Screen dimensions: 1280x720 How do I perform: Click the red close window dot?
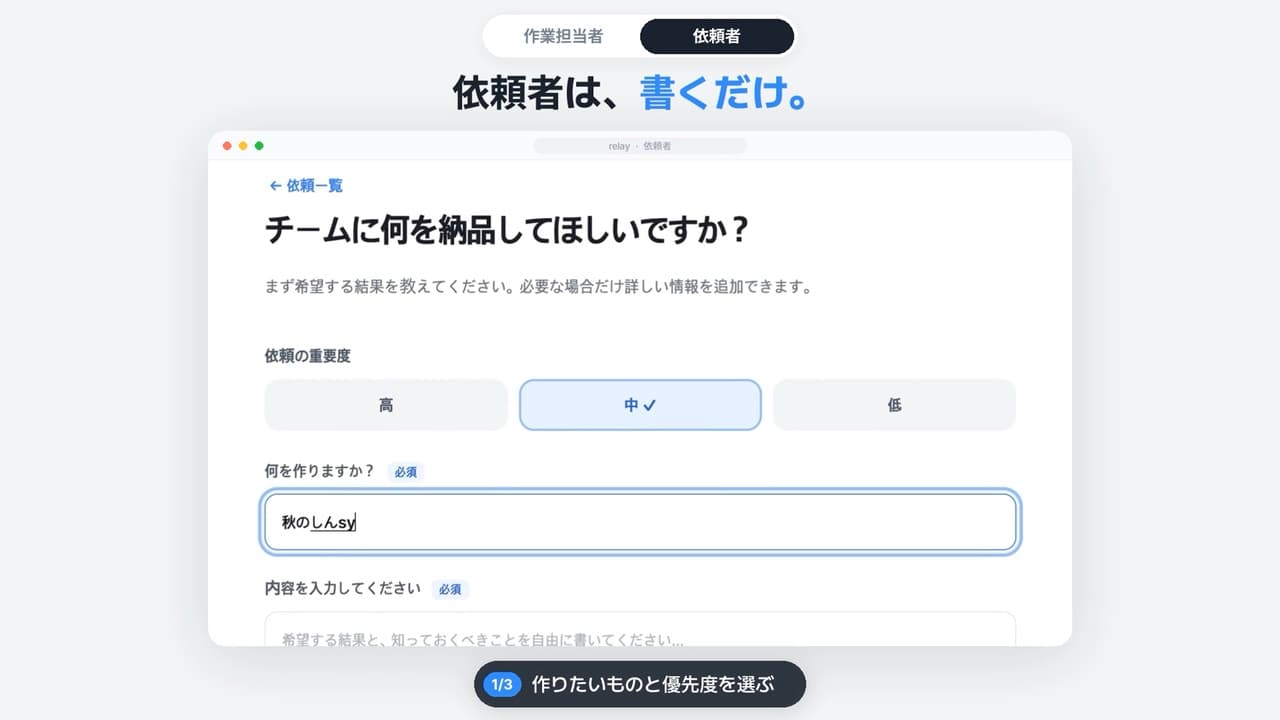tap(227, 146)
